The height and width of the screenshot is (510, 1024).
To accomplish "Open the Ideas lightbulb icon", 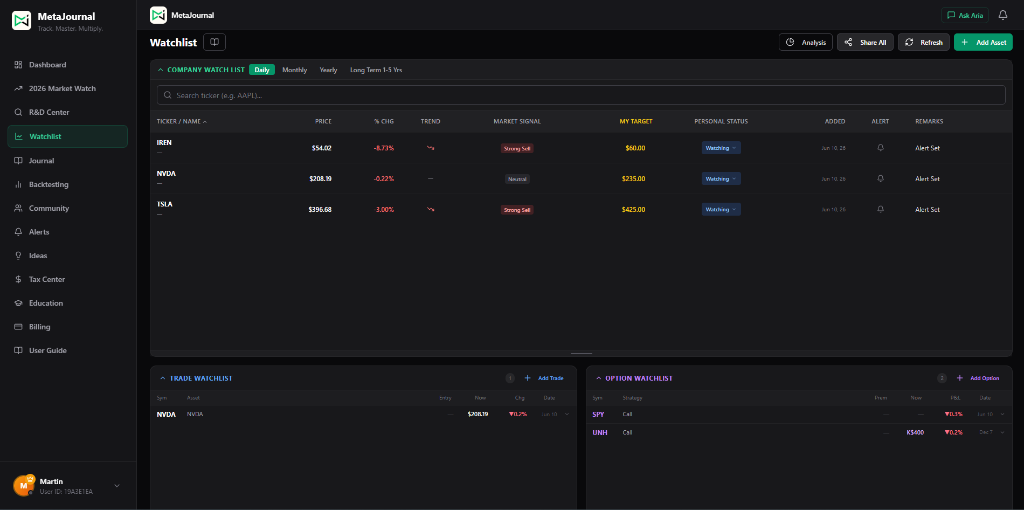I will point(18,255).
